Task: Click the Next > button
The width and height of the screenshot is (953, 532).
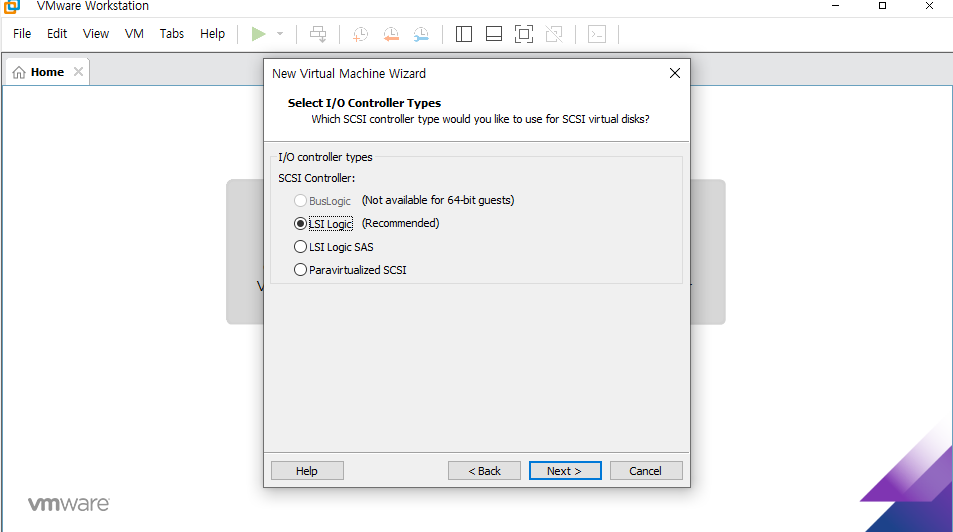Action: [565, 471]
